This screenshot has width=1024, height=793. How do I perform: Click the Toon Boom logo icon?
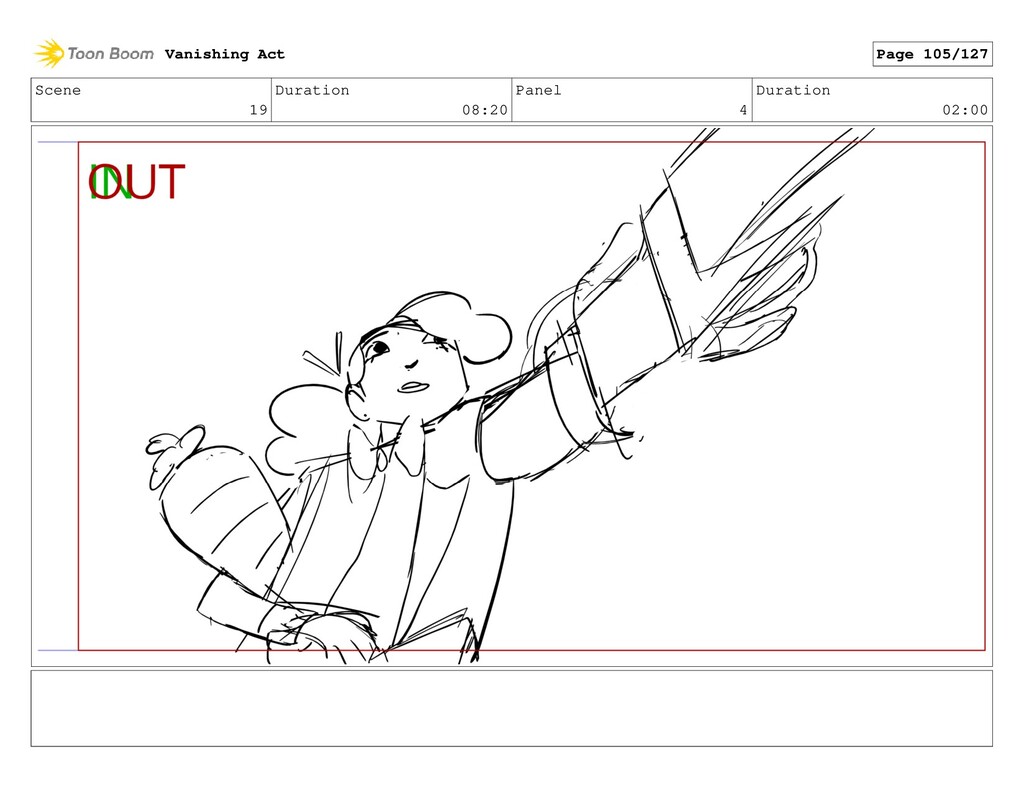(50, 54)
